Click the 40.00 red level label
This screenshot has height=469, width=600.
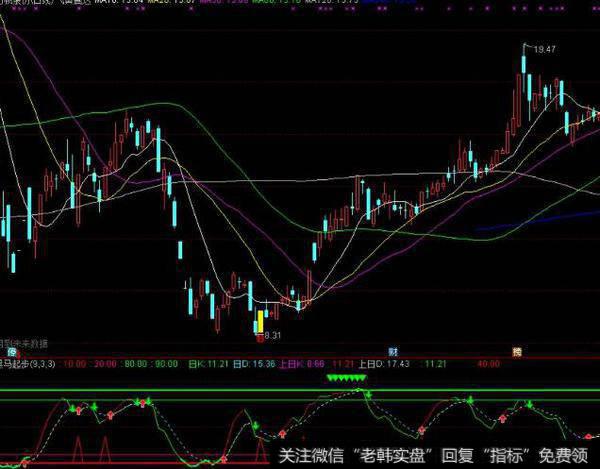[x=488, y=365]
